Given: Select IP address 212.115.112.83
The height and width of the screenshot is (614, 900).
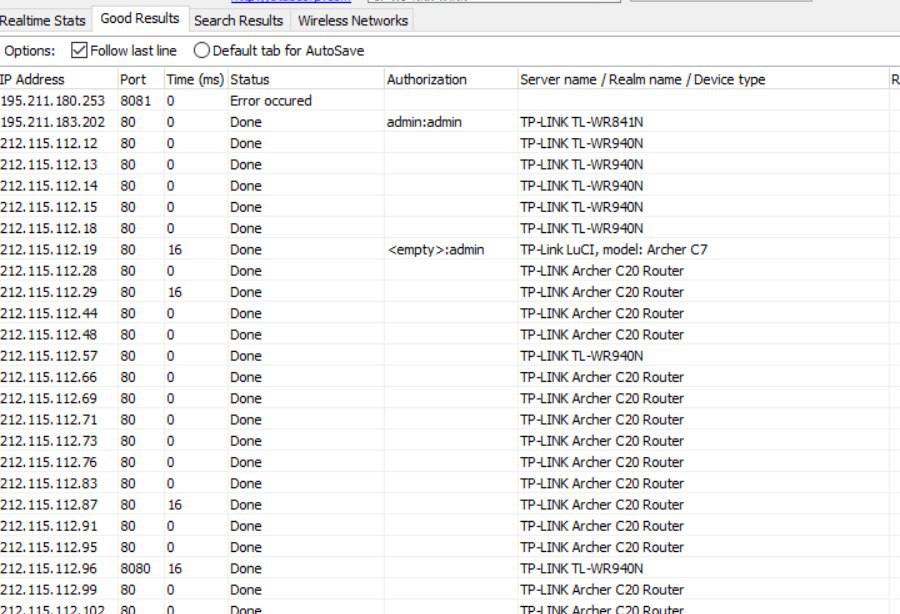Looking at the screenshot, I should tap(49, 483).
